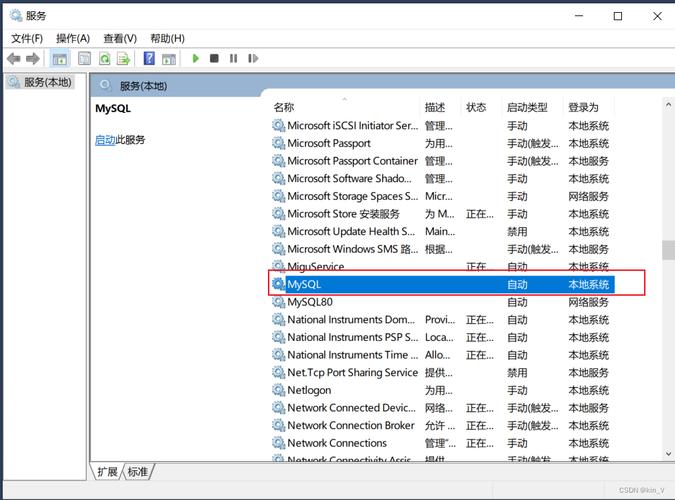Close the 服务 window

coord(657,16)
